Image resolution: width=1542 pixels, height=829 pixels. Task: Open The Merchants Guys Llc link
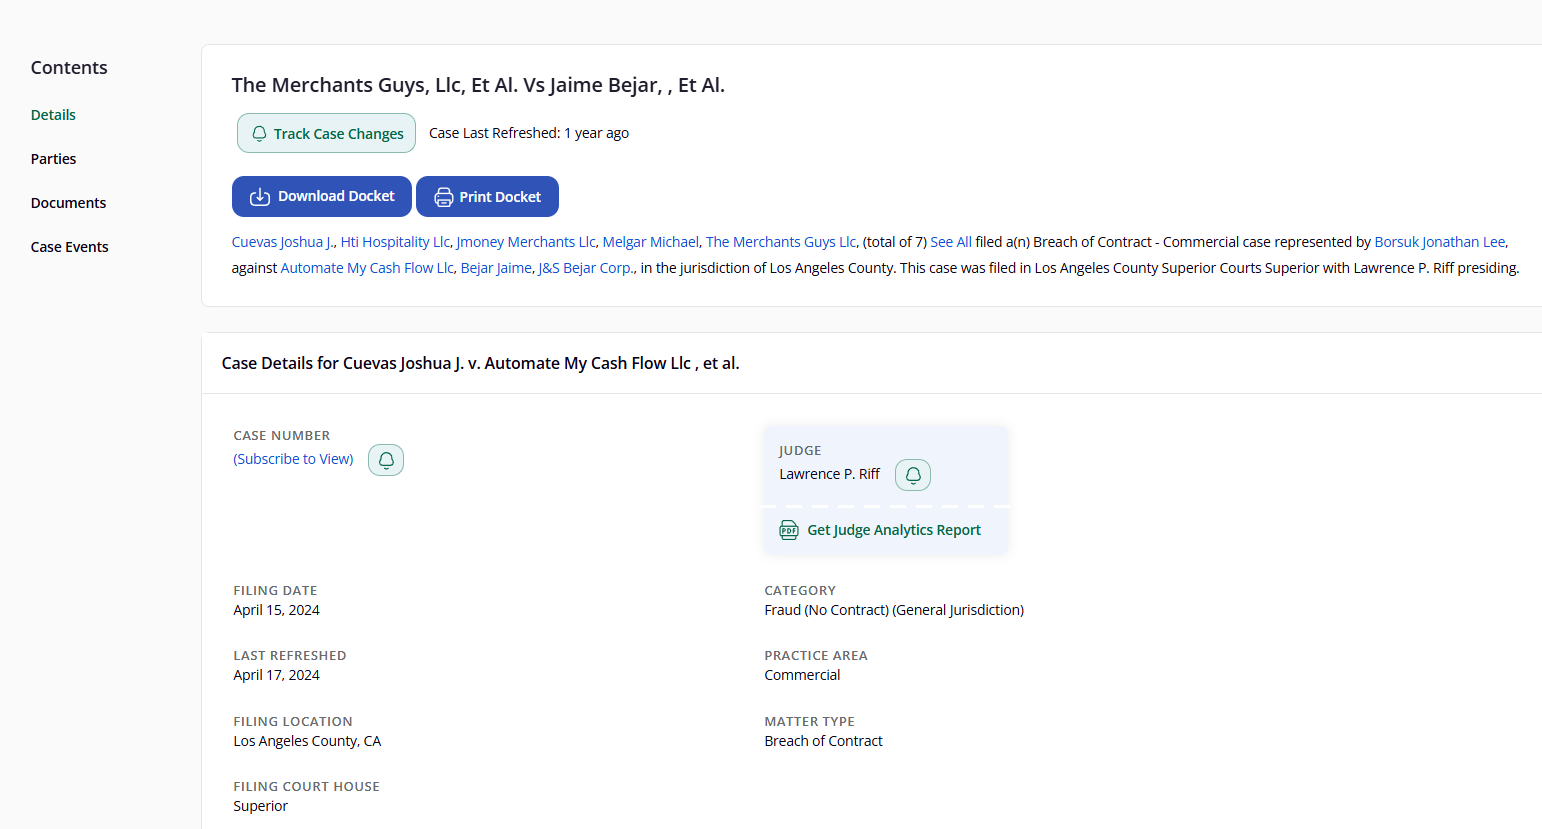click(x=781, y=242)
